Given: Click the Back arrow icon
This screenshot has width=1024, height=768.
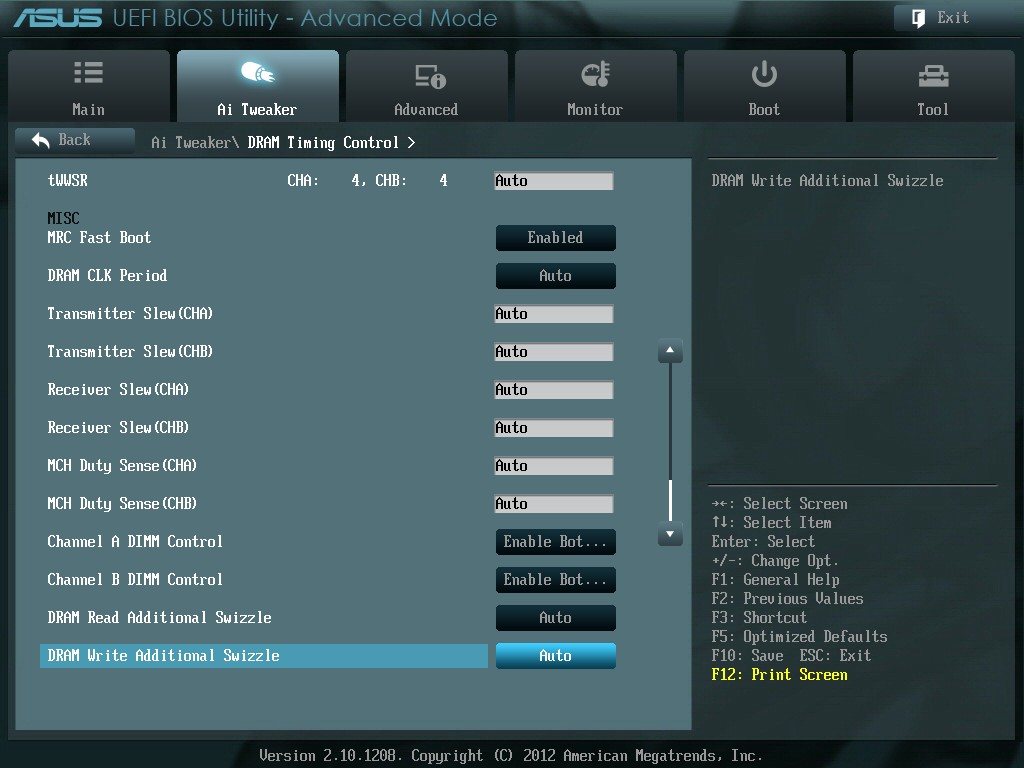Looking at the screenshot, I should tap(41, 141).
